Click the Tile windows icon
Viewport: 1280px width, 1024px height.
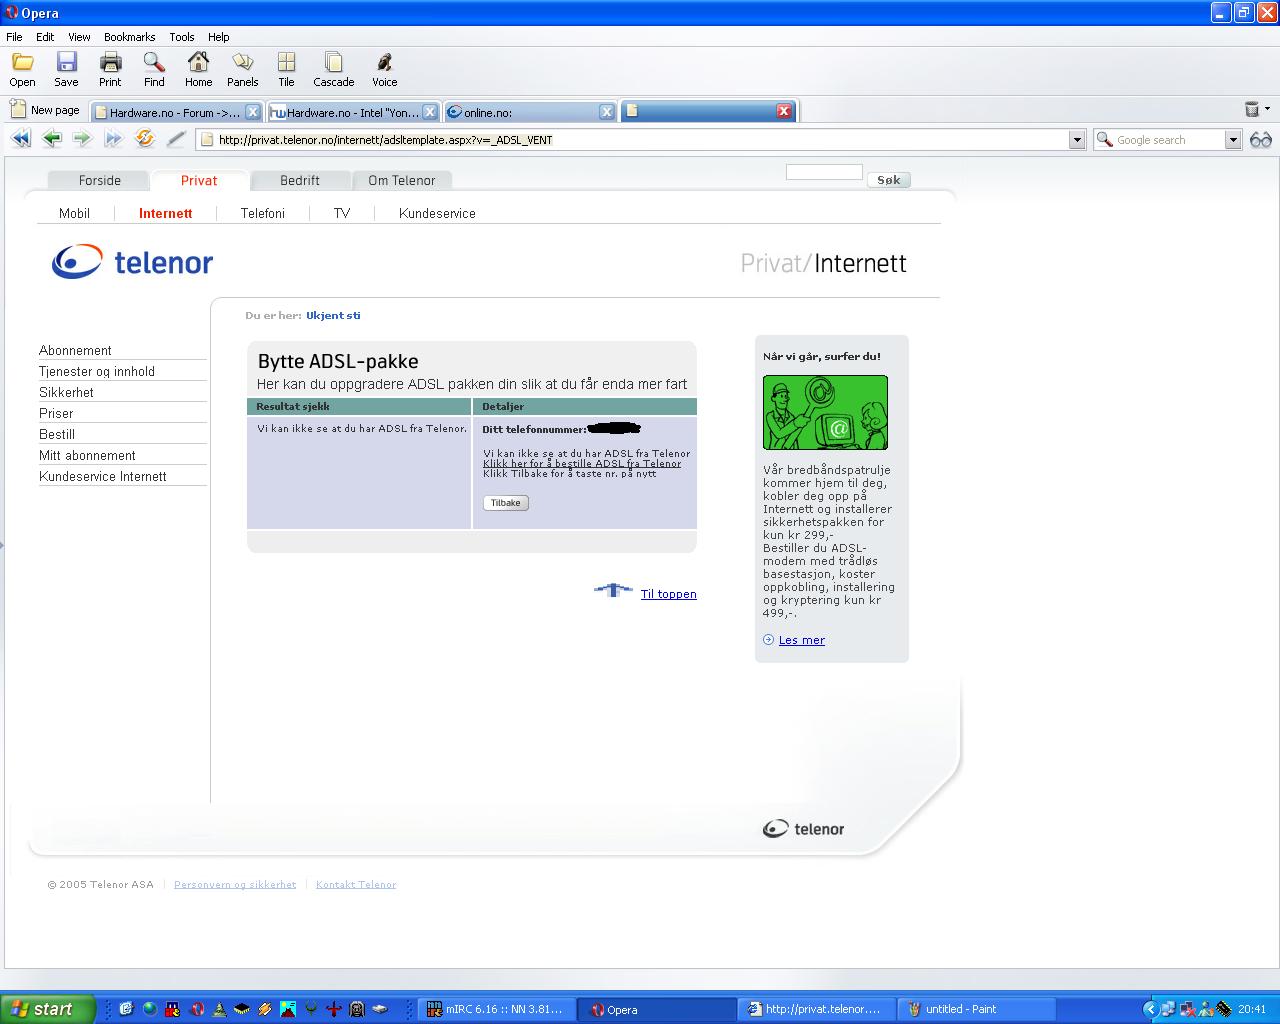tap(286, 62)
